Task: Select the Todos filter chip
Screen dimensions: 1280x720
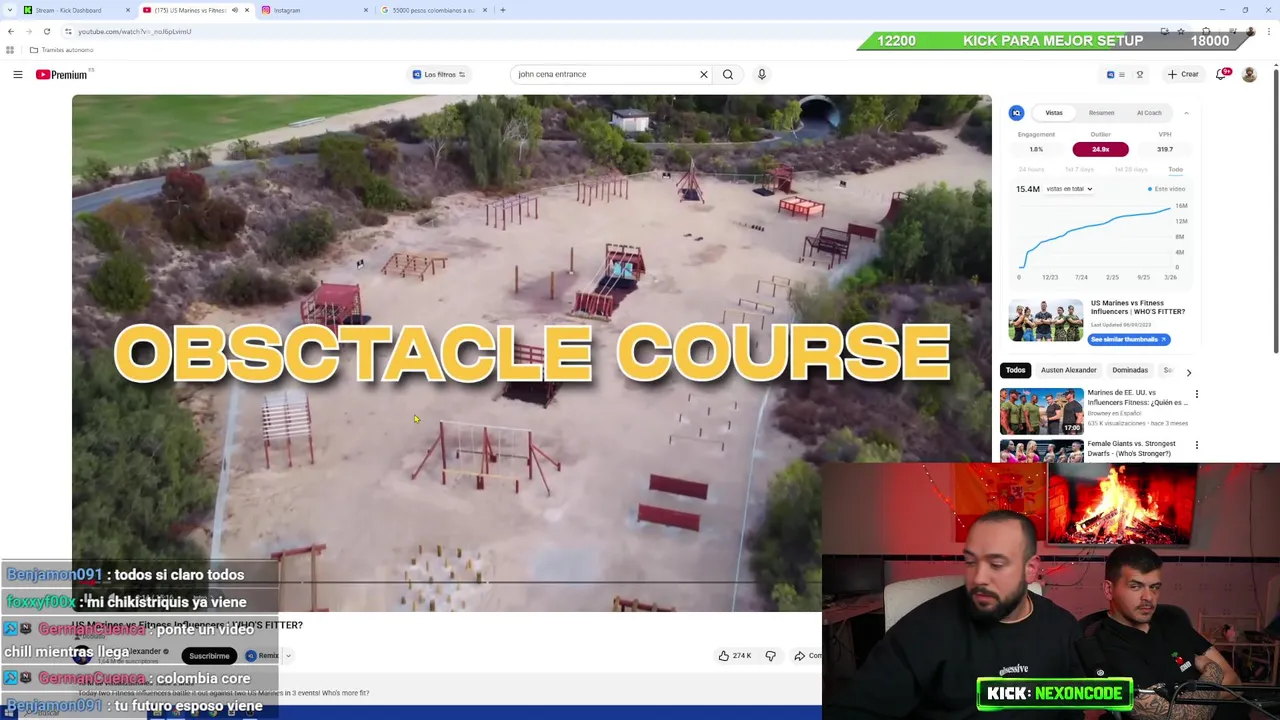Action: tap(1015, 371)
